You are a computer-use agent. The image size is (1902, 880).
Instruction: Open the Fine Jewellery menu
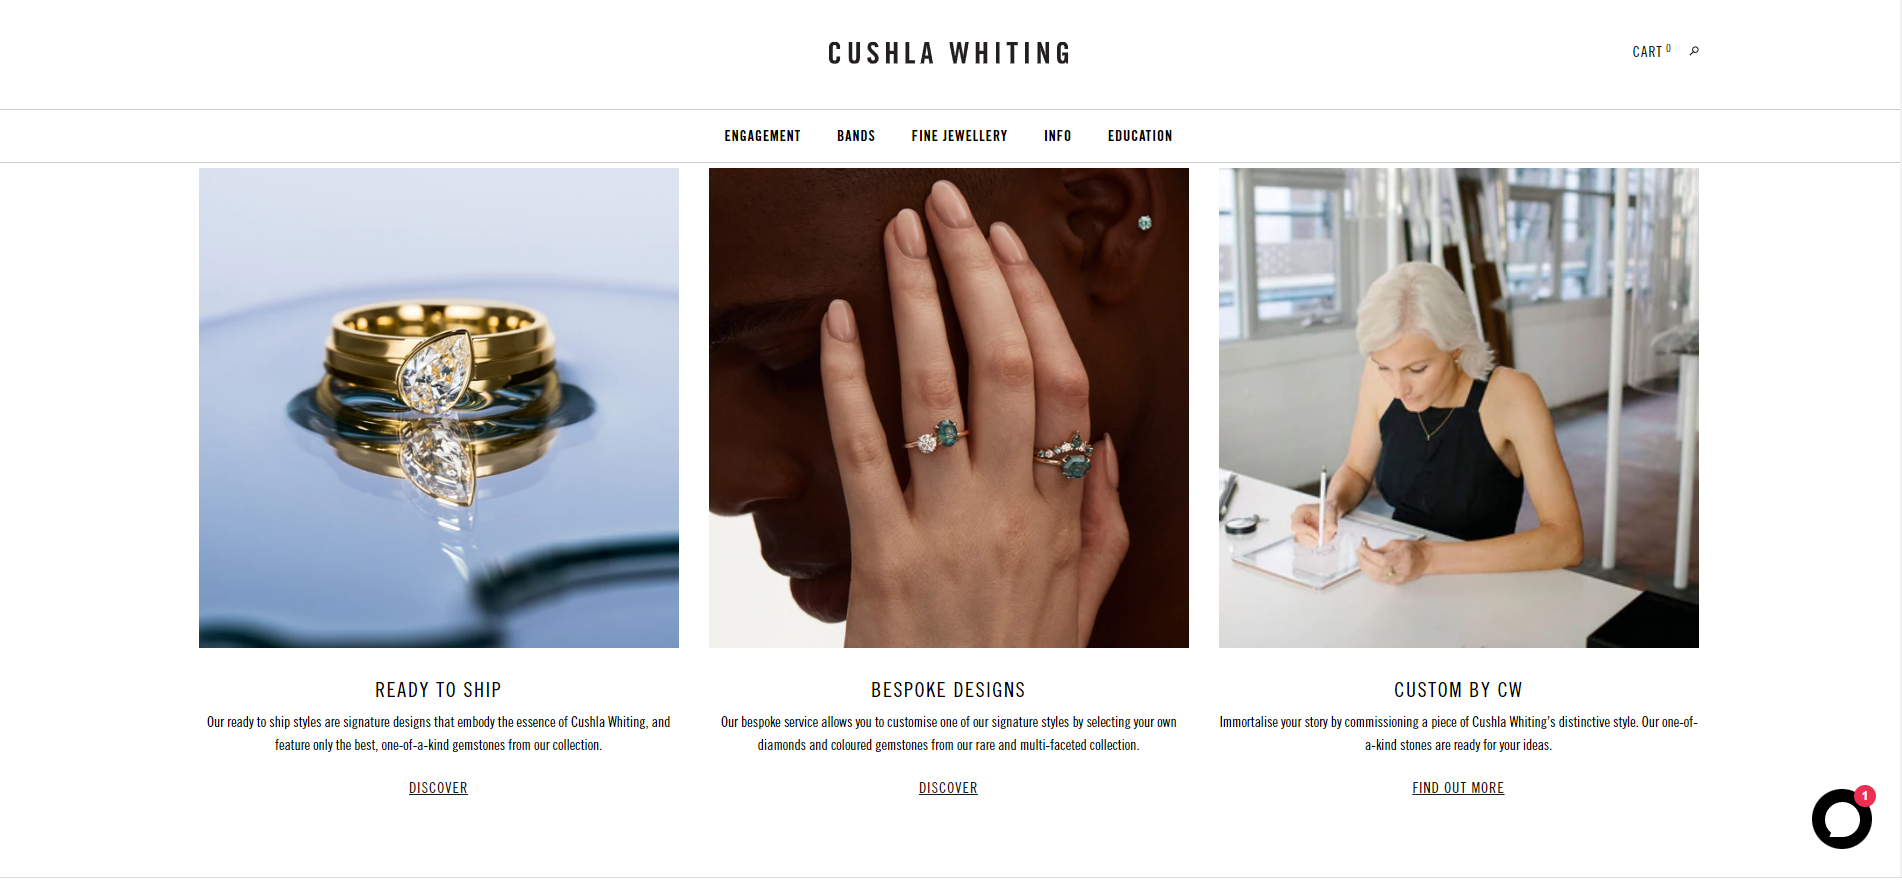pos(959,136)
